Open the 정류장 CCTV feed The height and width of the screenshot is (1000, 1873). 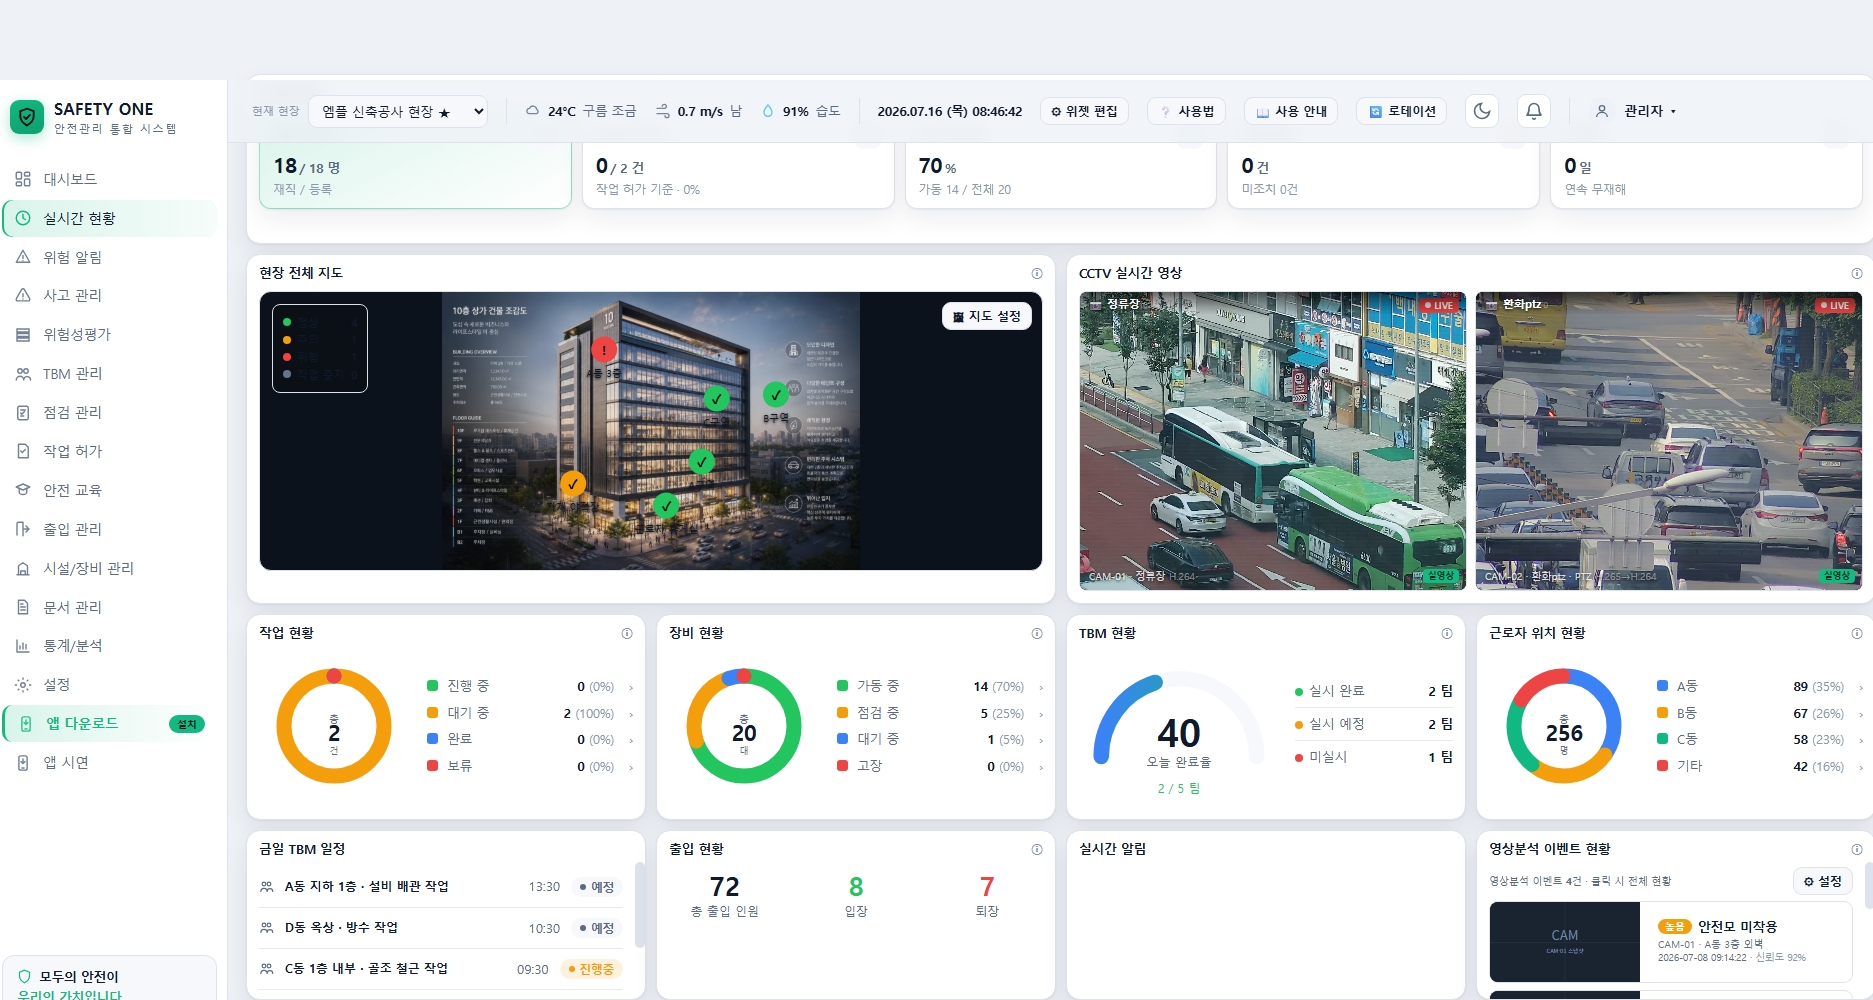coord(1273,441)
